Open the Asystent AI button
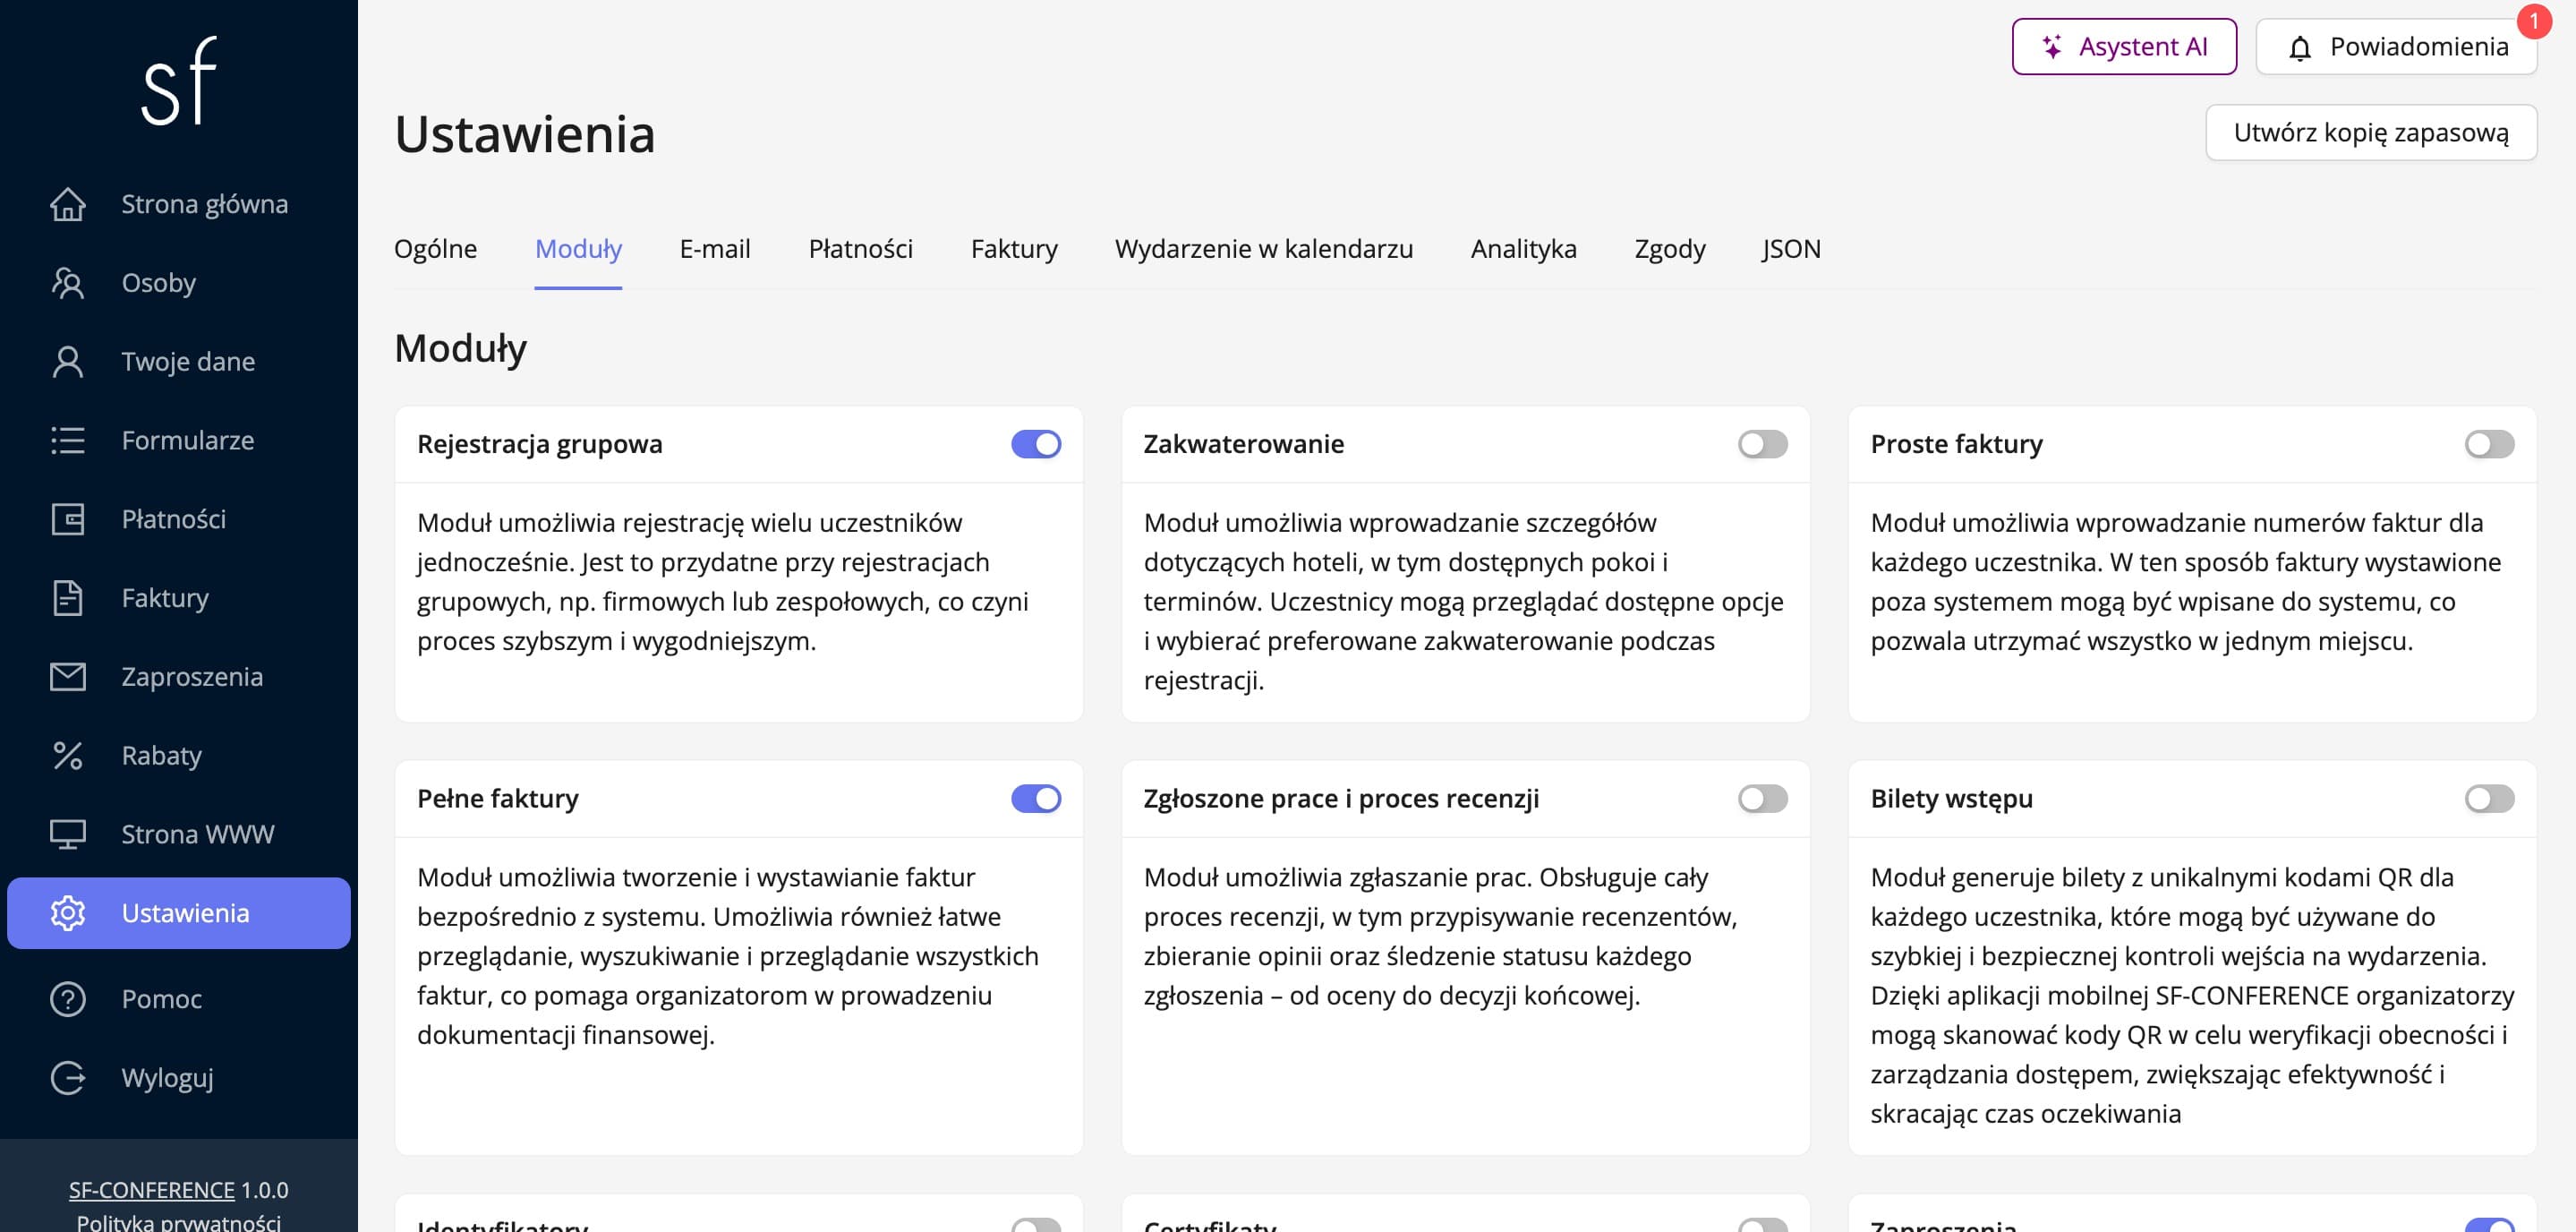The width and height of the screenshot is (2576, 1232). 2124,46
